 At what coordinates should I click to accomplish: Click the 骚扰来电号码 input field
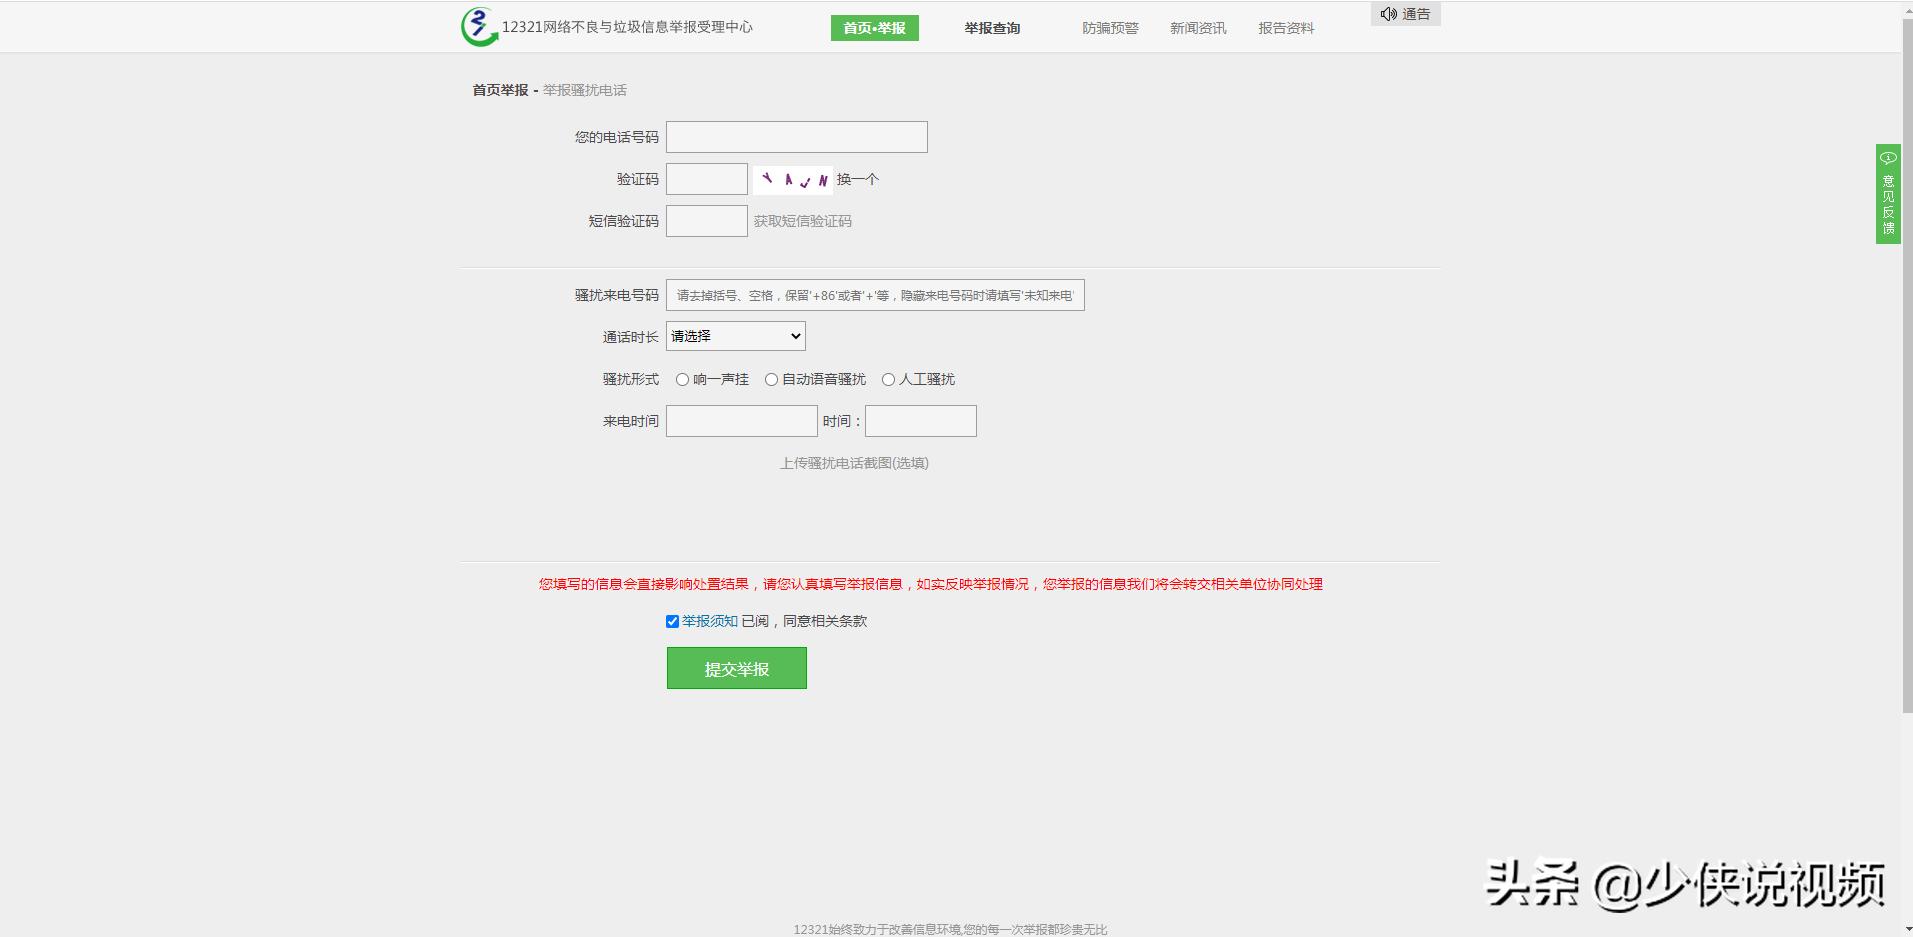point(875,295)
